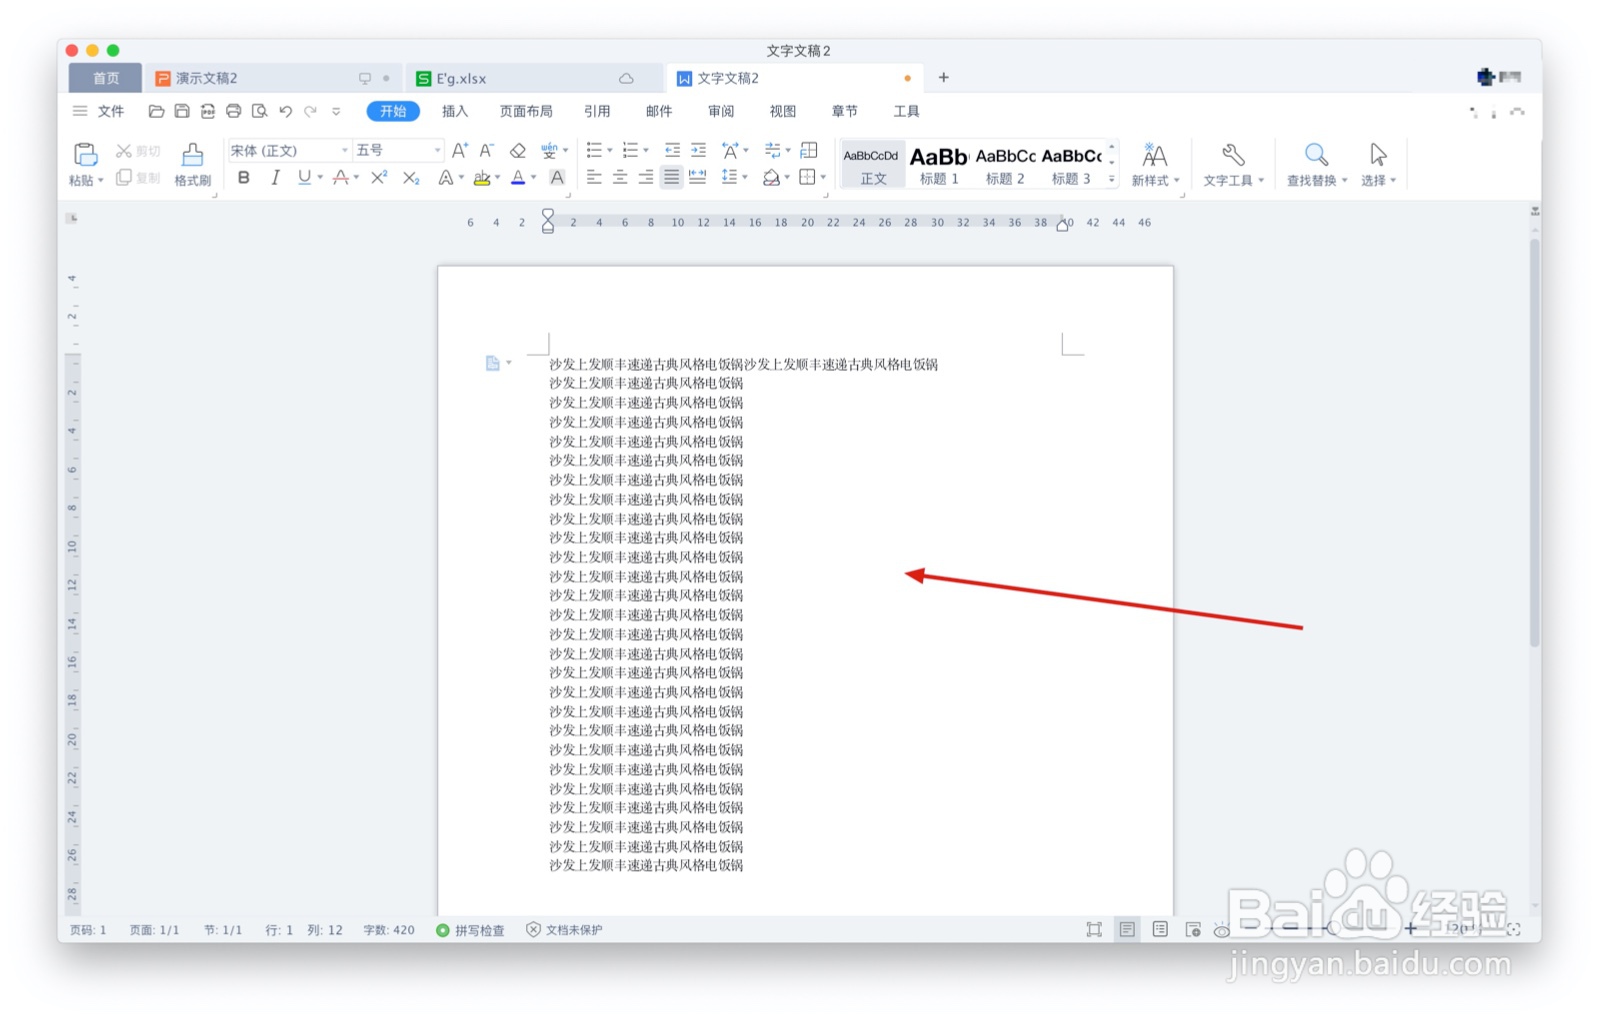Click the 文字工具 wrench icon
Image resolution: width=1599 pixels, height=1019 pixels.
pyautogui.click(x=1233, y=155)
